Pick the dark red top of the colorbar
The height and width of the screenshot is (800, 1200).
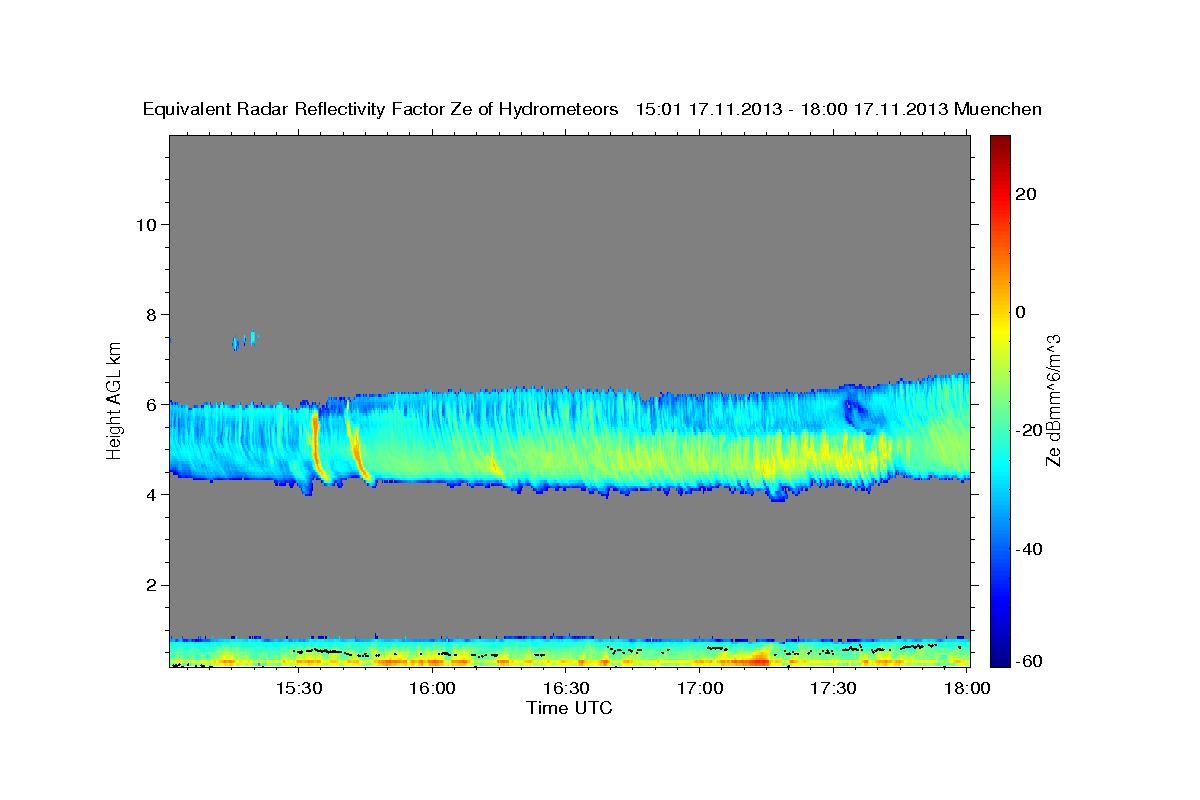(x=999, y=143)
